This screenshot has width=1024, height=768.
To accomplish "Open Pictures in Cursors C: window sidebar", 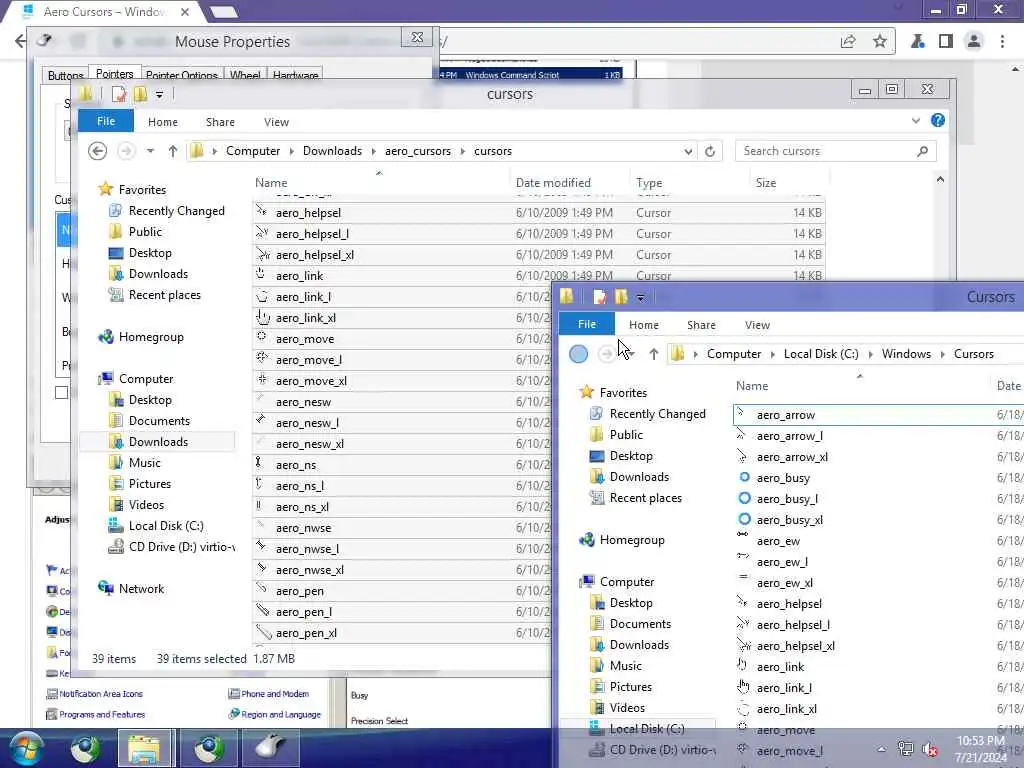I will [630, 687].
